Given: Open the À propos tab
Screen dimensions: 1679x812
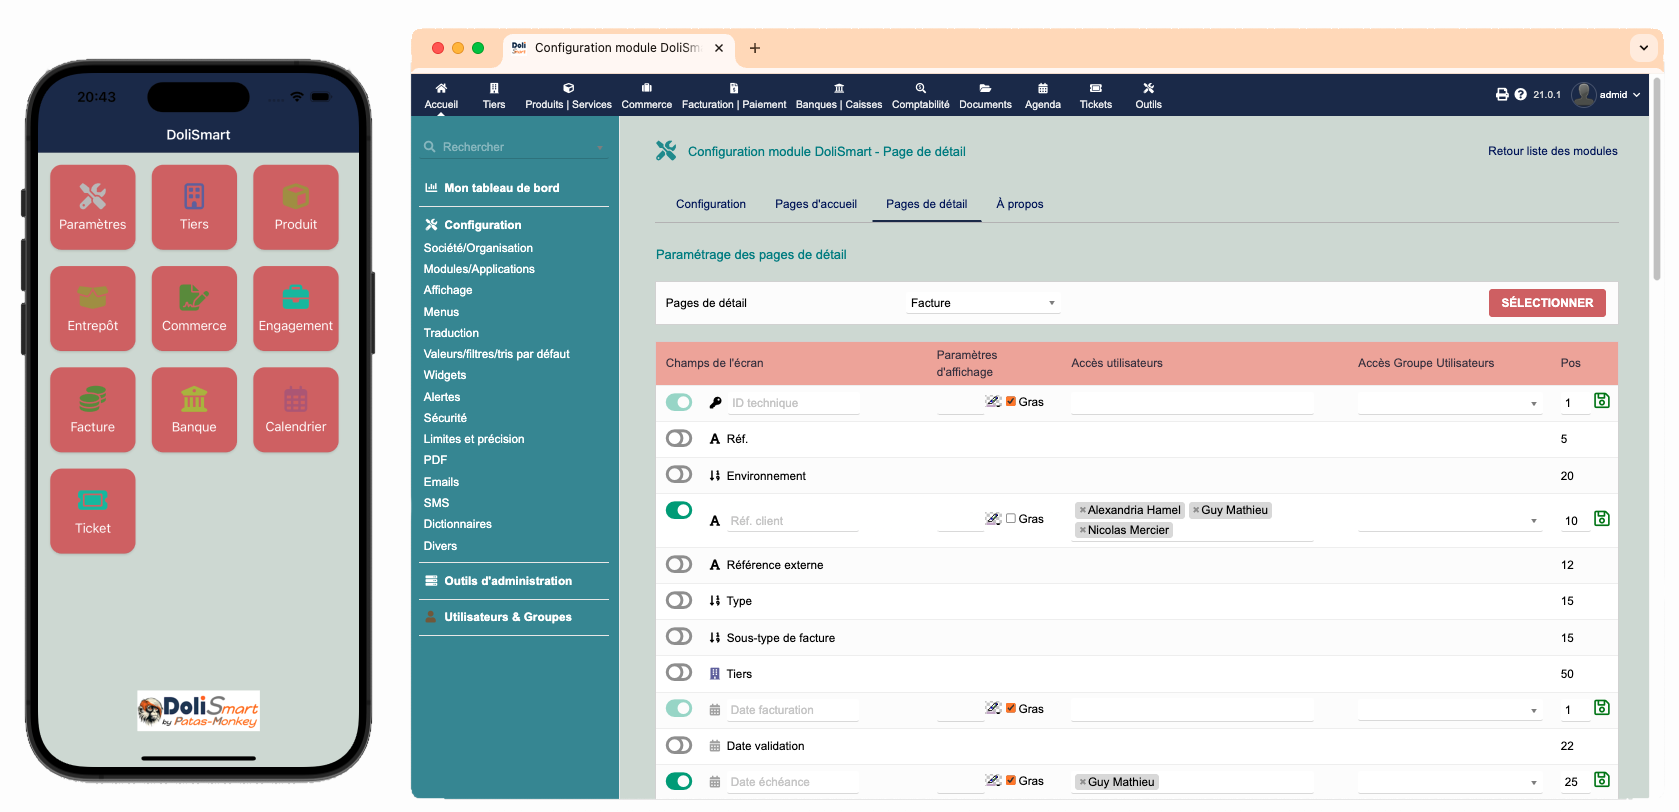Looking at the screenshot, I should [x=1020, y=204].
